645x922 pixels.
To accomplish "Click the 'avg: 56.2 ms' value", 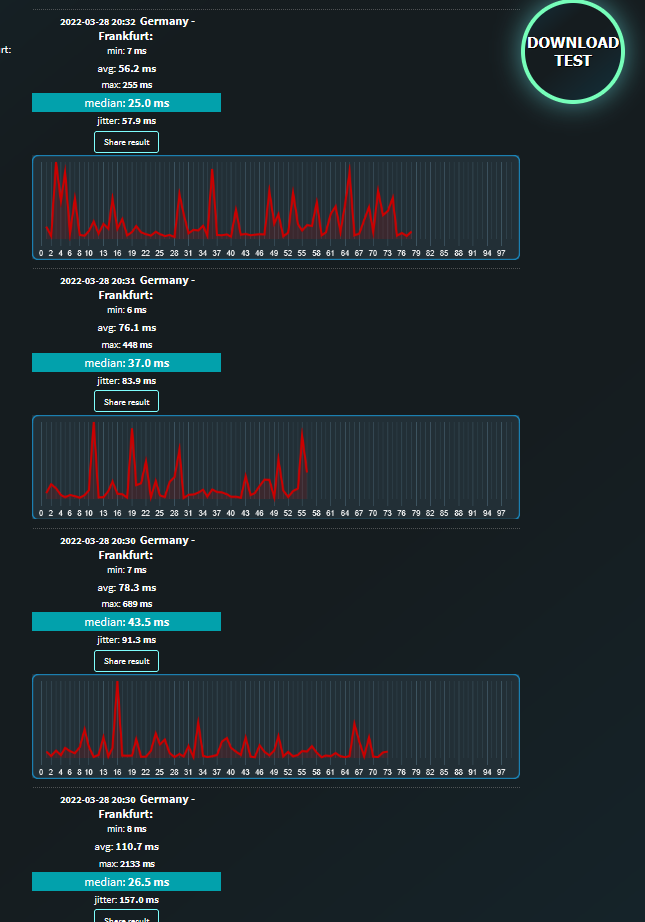I will (x=127, y=69).
